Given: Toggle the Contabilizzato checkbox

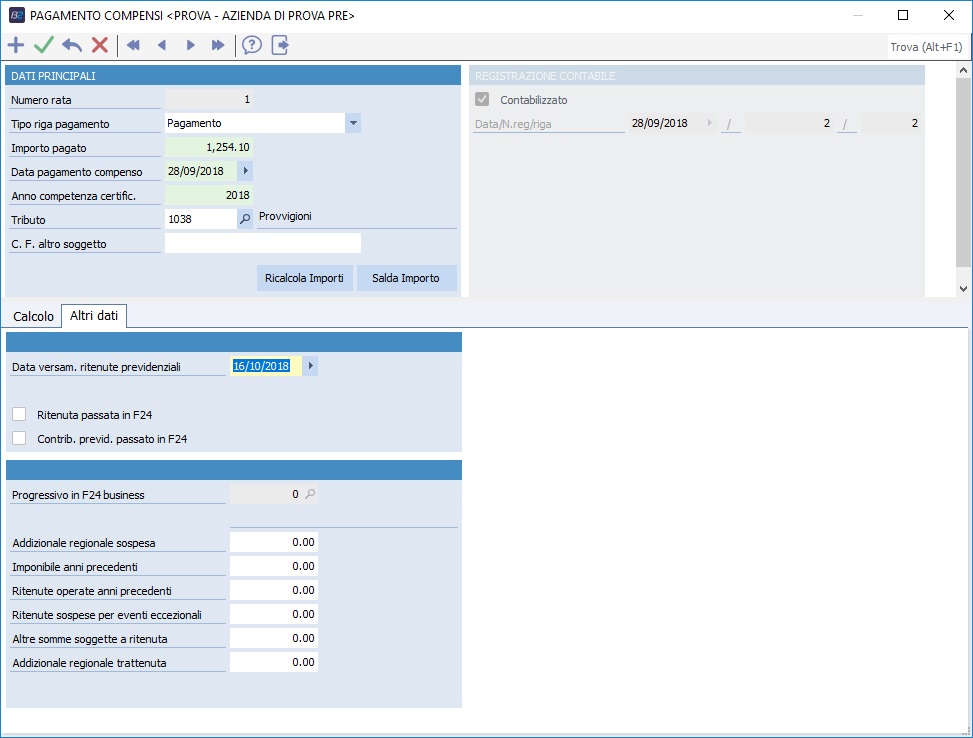Looking at the screenshot, I should 483,100.
